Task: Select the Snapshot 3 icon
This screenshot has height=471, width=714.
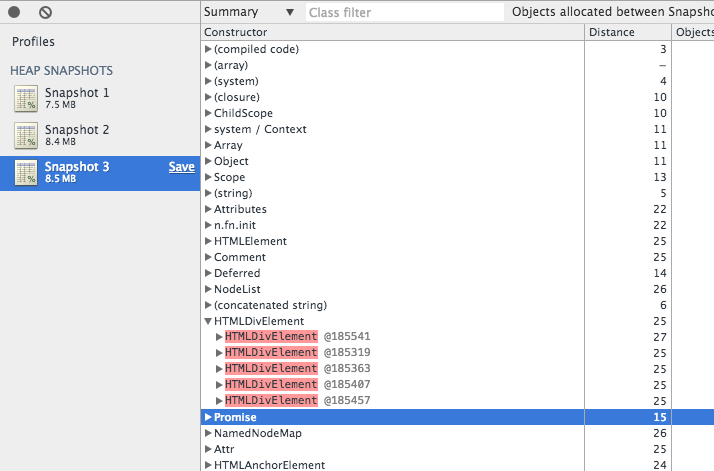Action: point(26,173)
